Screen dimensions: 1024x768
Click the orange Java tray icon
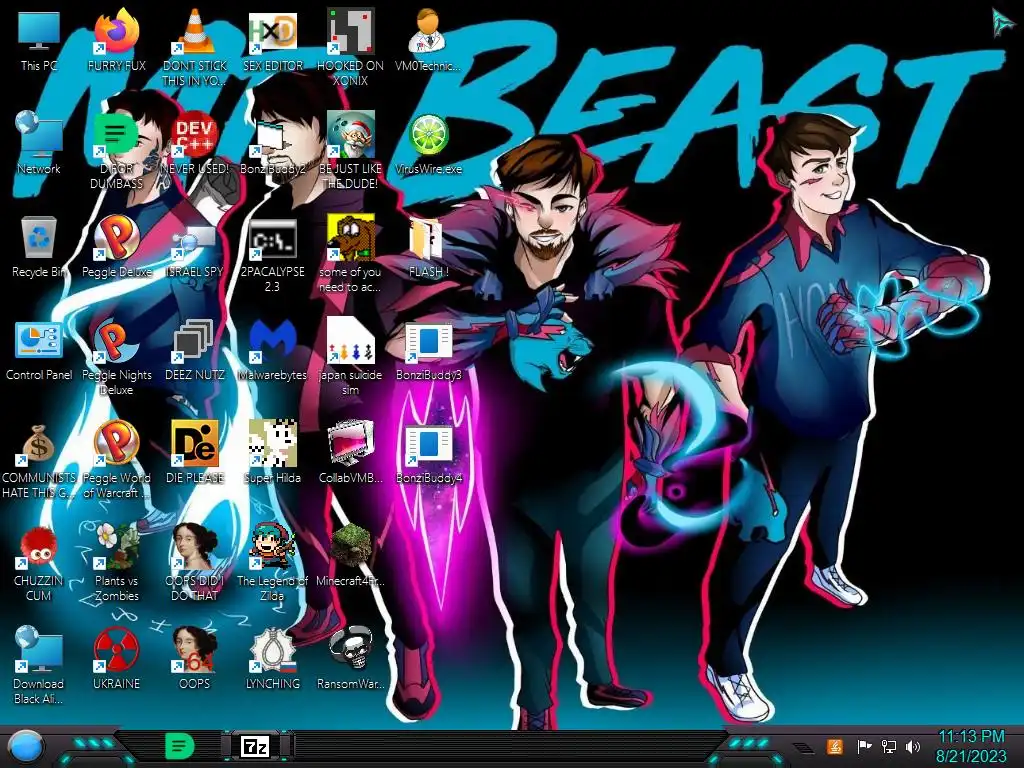(x=835, y=746)
